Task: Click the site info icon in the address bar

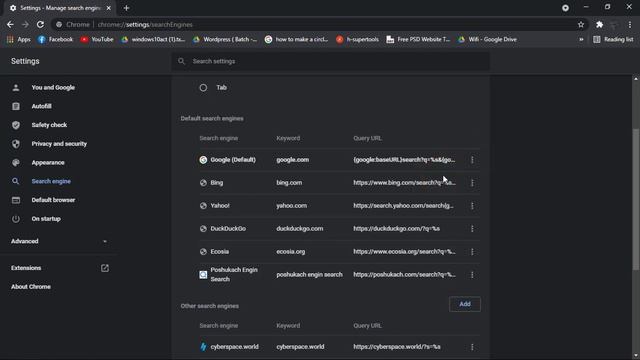Action: [x=59, y=24]
